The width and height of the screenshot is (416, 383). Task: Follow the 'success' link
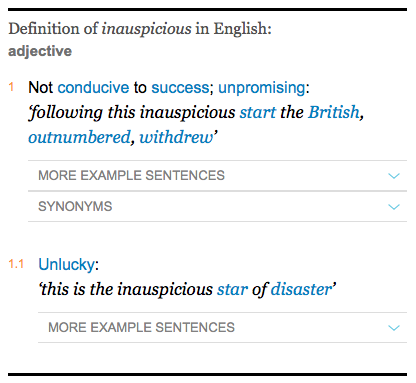[180, 88]
